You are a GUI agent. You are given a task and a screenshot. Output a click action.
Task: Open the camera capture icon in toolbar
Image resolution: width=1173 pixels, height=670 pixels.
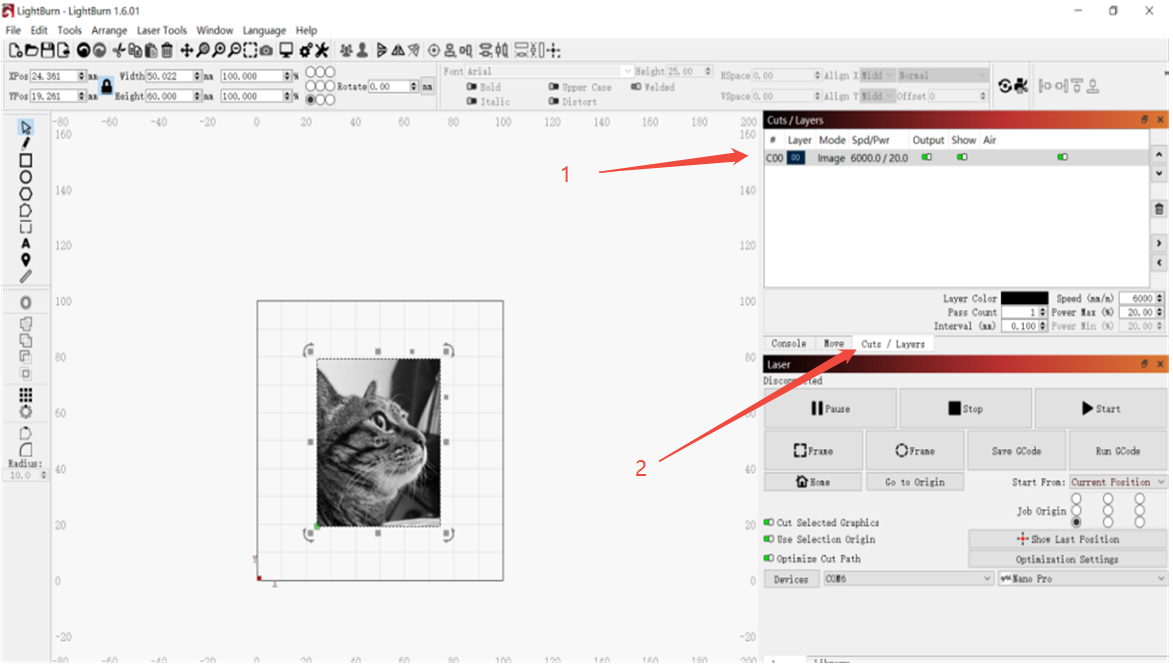266,50
